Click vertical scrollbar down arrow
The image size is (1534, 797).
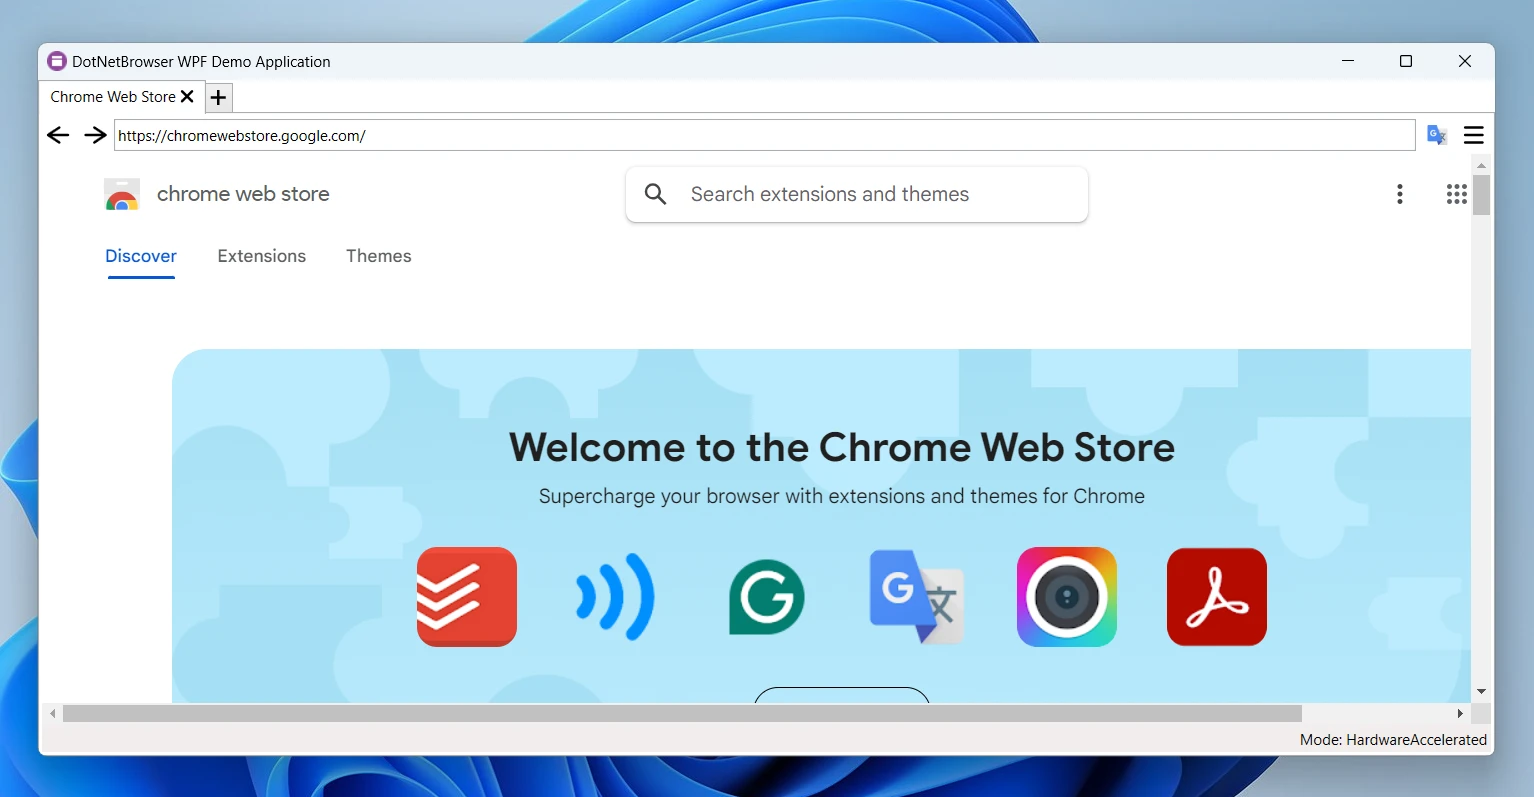click(1481, 692)
